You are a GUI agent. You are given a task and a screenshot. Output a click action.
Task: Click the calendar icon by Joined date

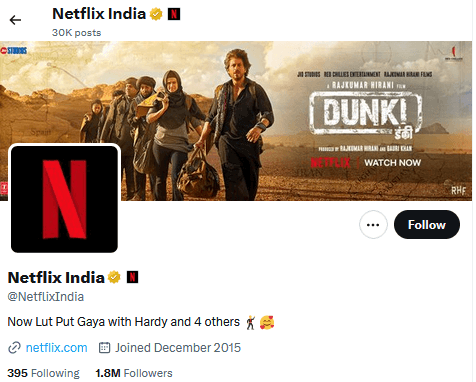click(x=104, y=348)
